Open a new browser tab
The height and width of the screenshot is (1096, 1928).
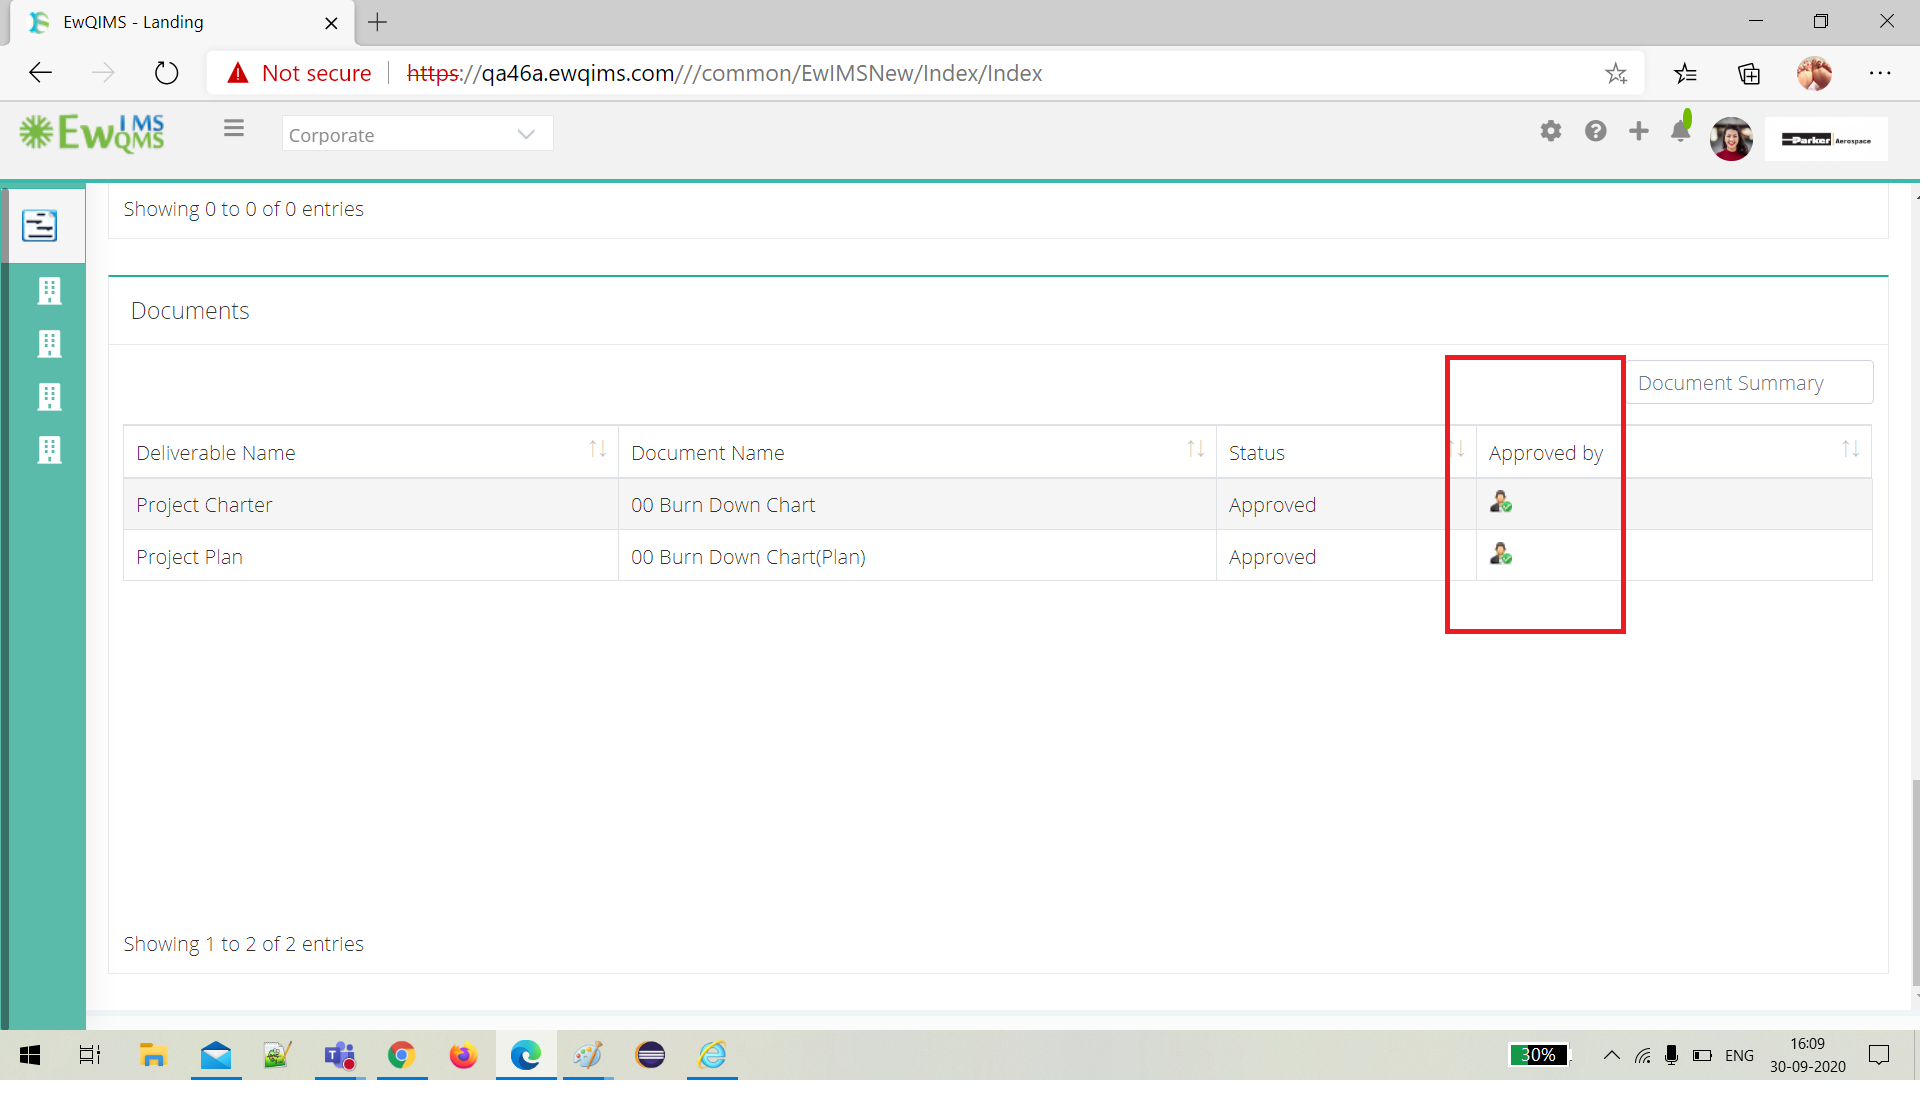click(377, 22)
